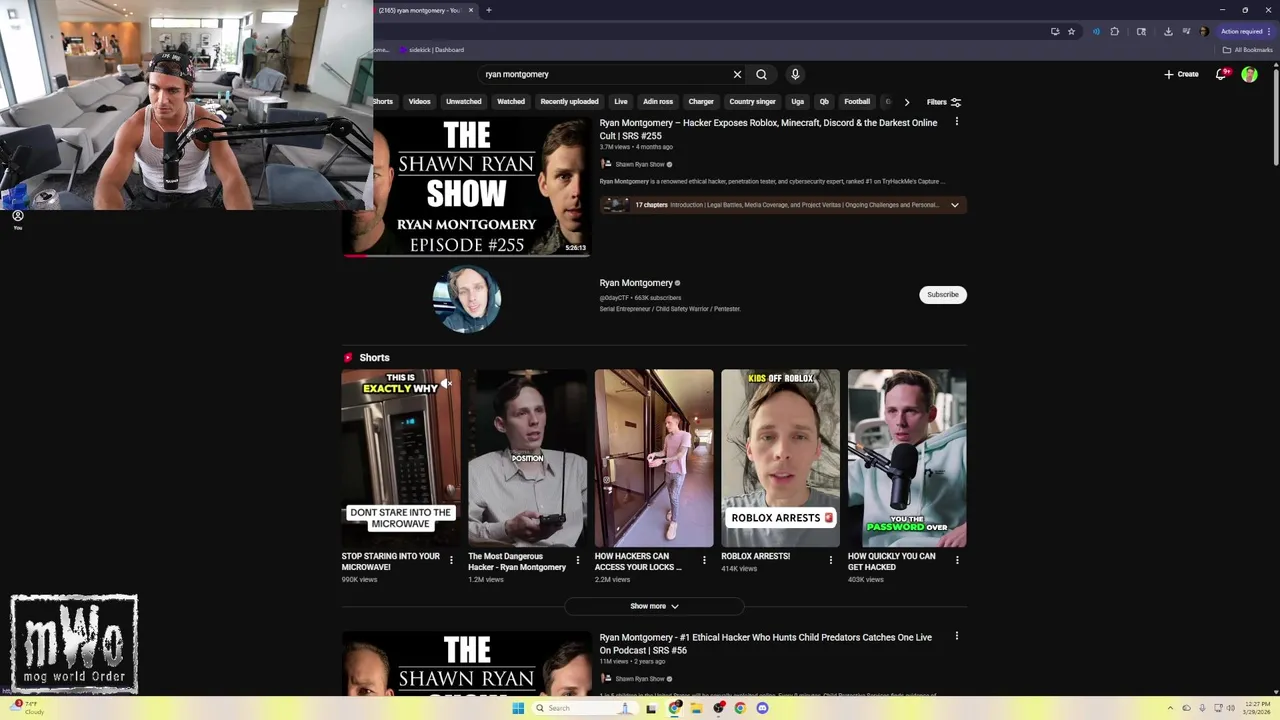
Task: Select the Charger chip
Action: (701, 101)
